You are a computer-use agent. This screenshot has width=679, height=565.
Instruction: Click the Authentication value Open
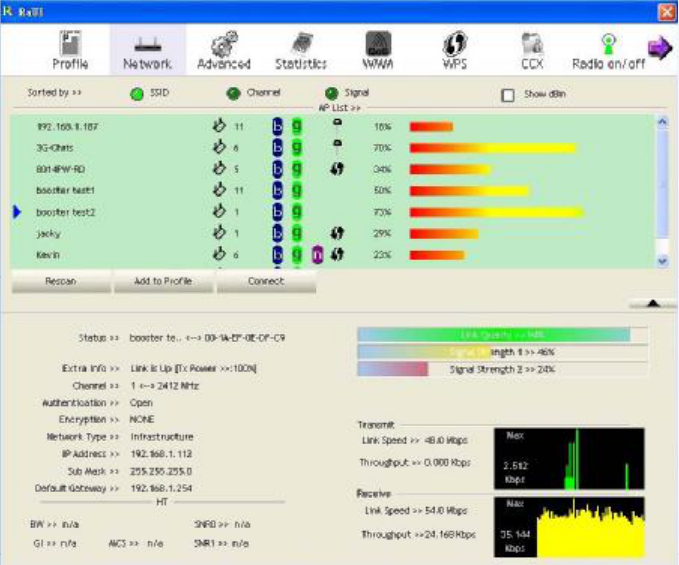(x=141, y=403)
